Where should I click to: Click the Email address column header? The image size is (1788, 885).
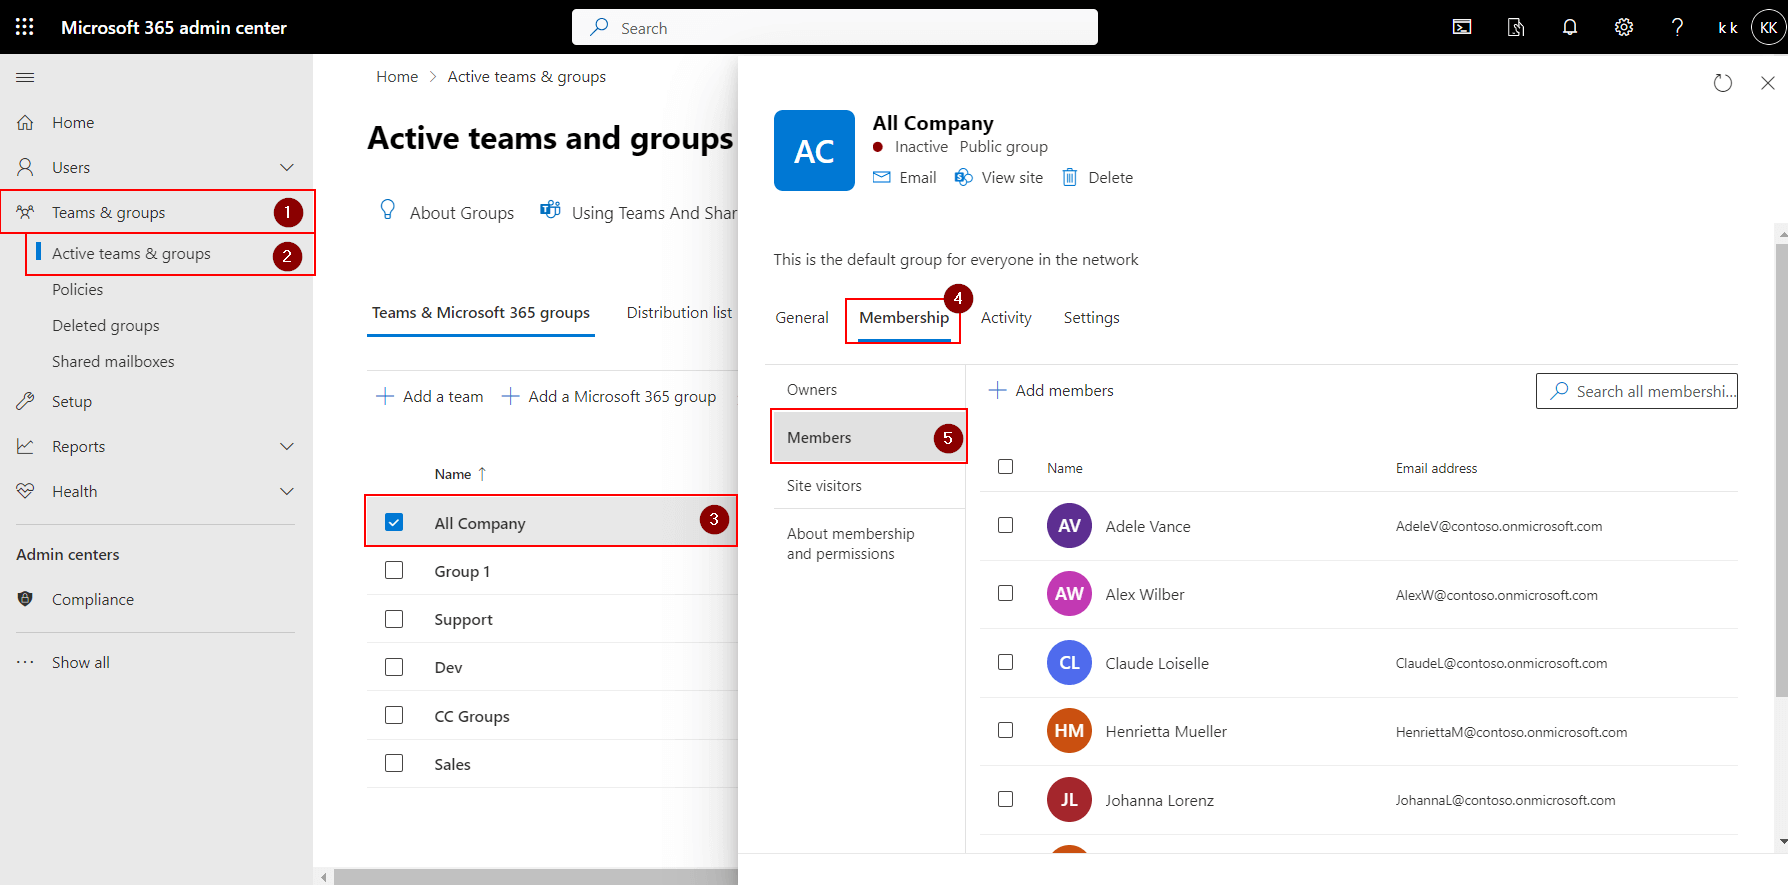1436,468
